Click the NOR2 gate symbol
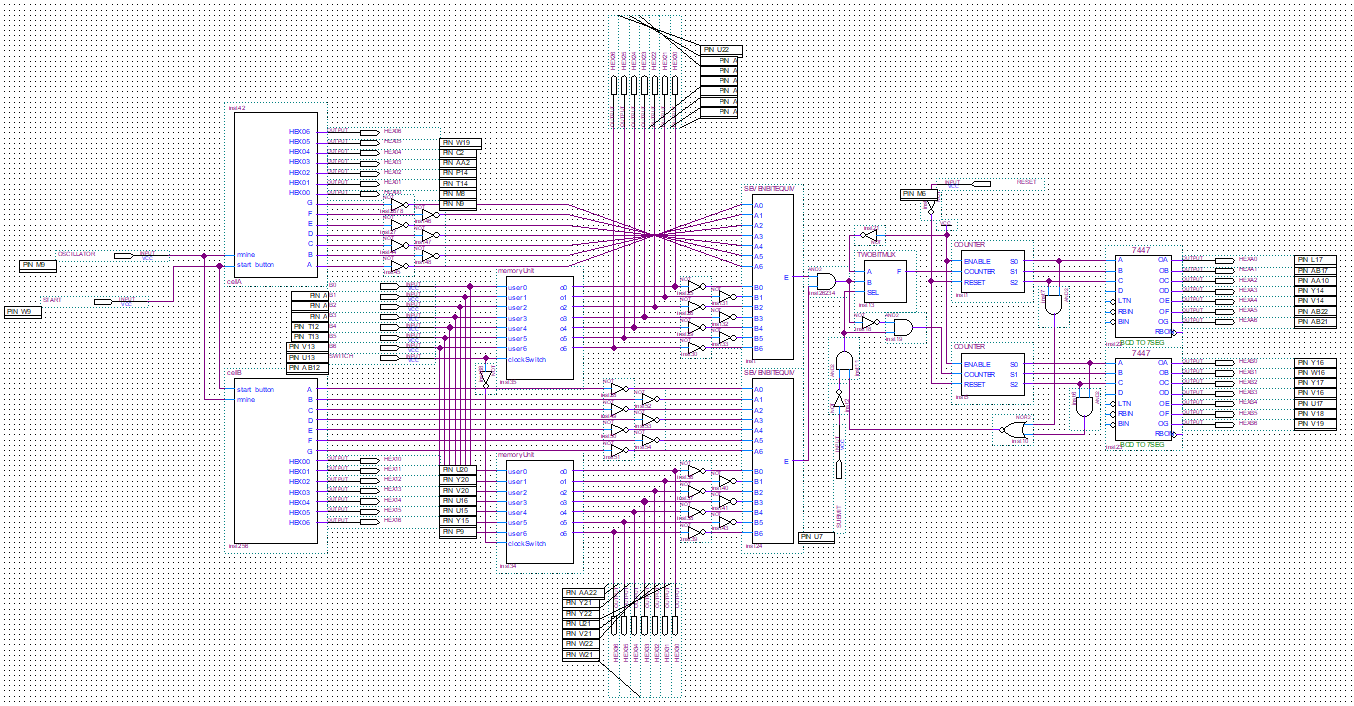This screenshot has height=706, width=1354. point(1012,431)
